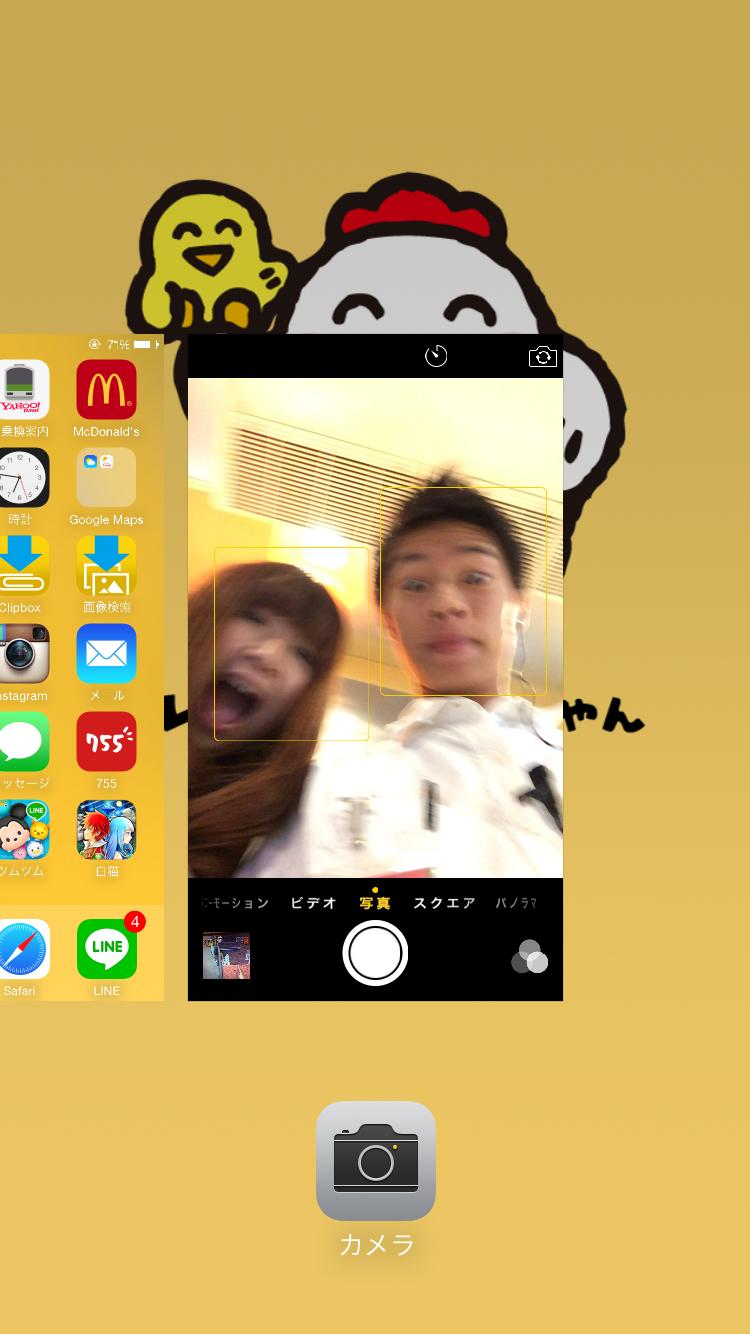750x1334 pixels.
Task: Open the Mail app icon
Action: (x=106, y=654)
